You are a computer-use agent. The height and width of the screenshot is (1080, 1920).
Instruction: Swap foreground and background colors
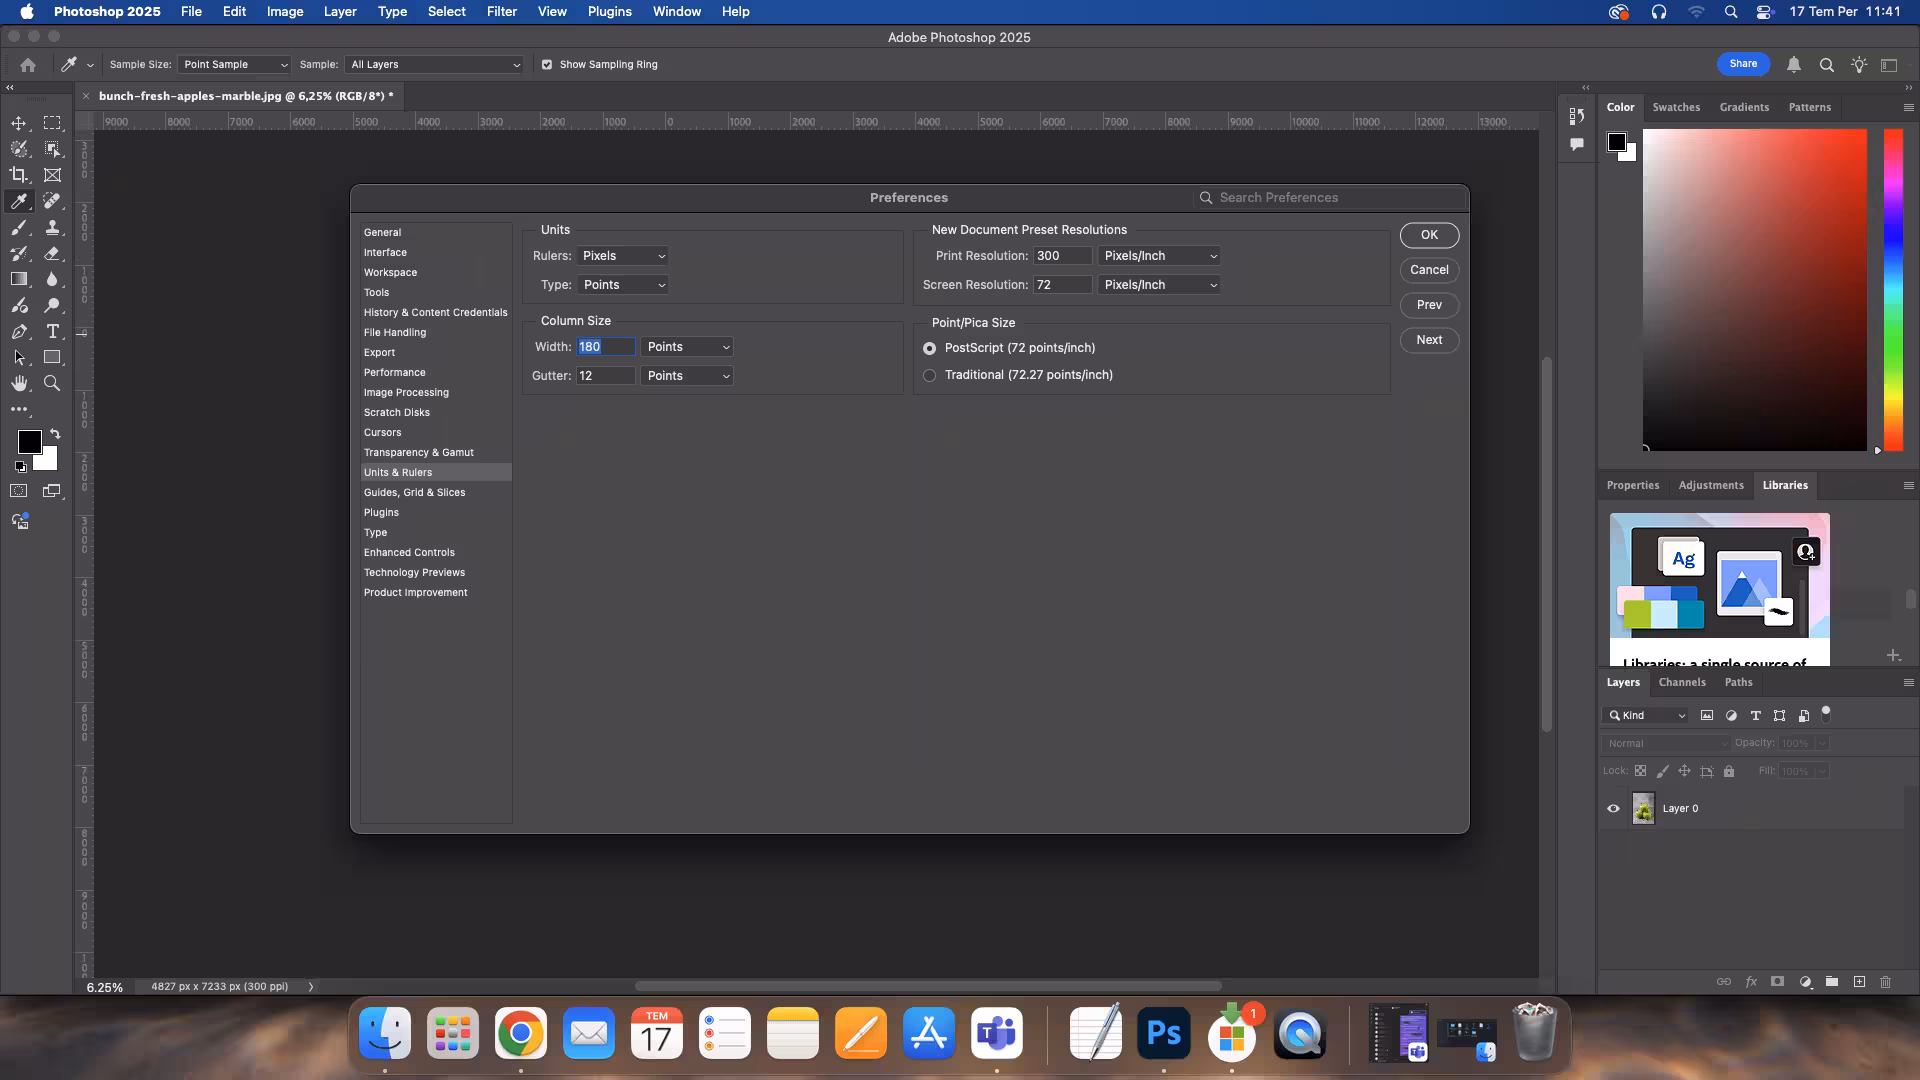pos(55,434)
